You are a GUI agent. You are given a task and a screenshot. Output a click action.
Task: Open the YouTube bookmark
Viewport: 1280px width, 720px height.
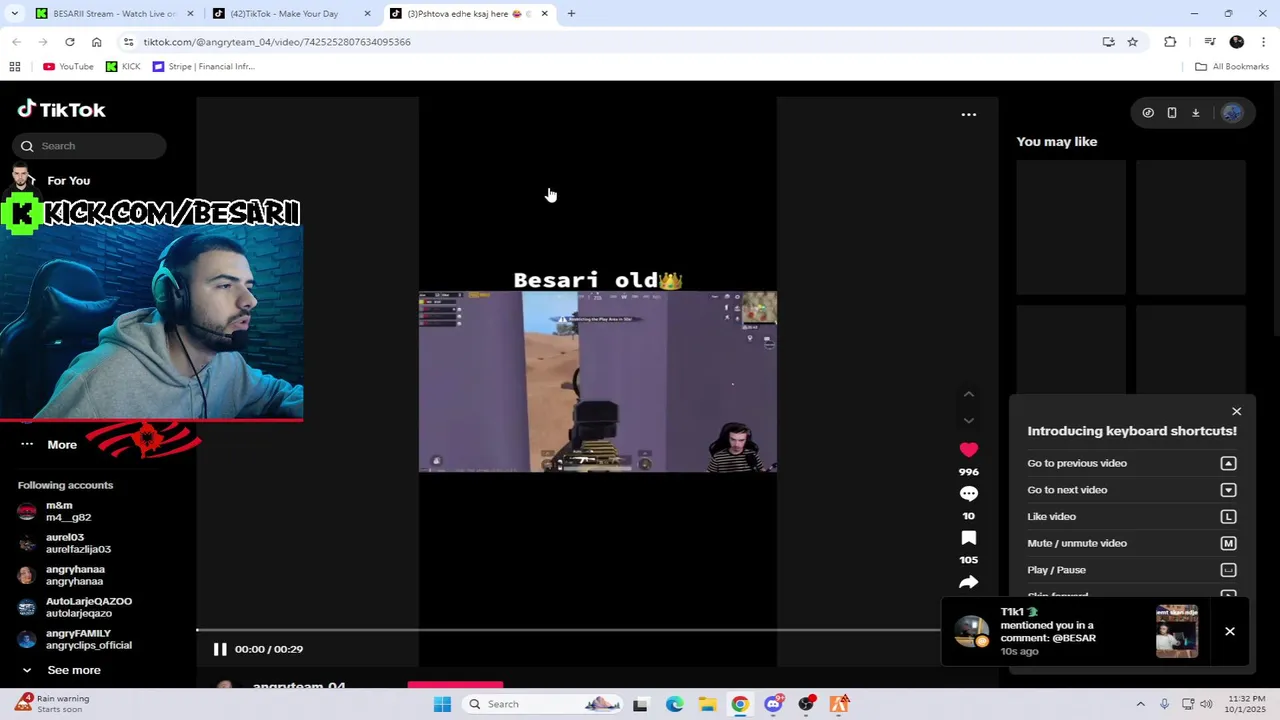(x=68, y=66)
